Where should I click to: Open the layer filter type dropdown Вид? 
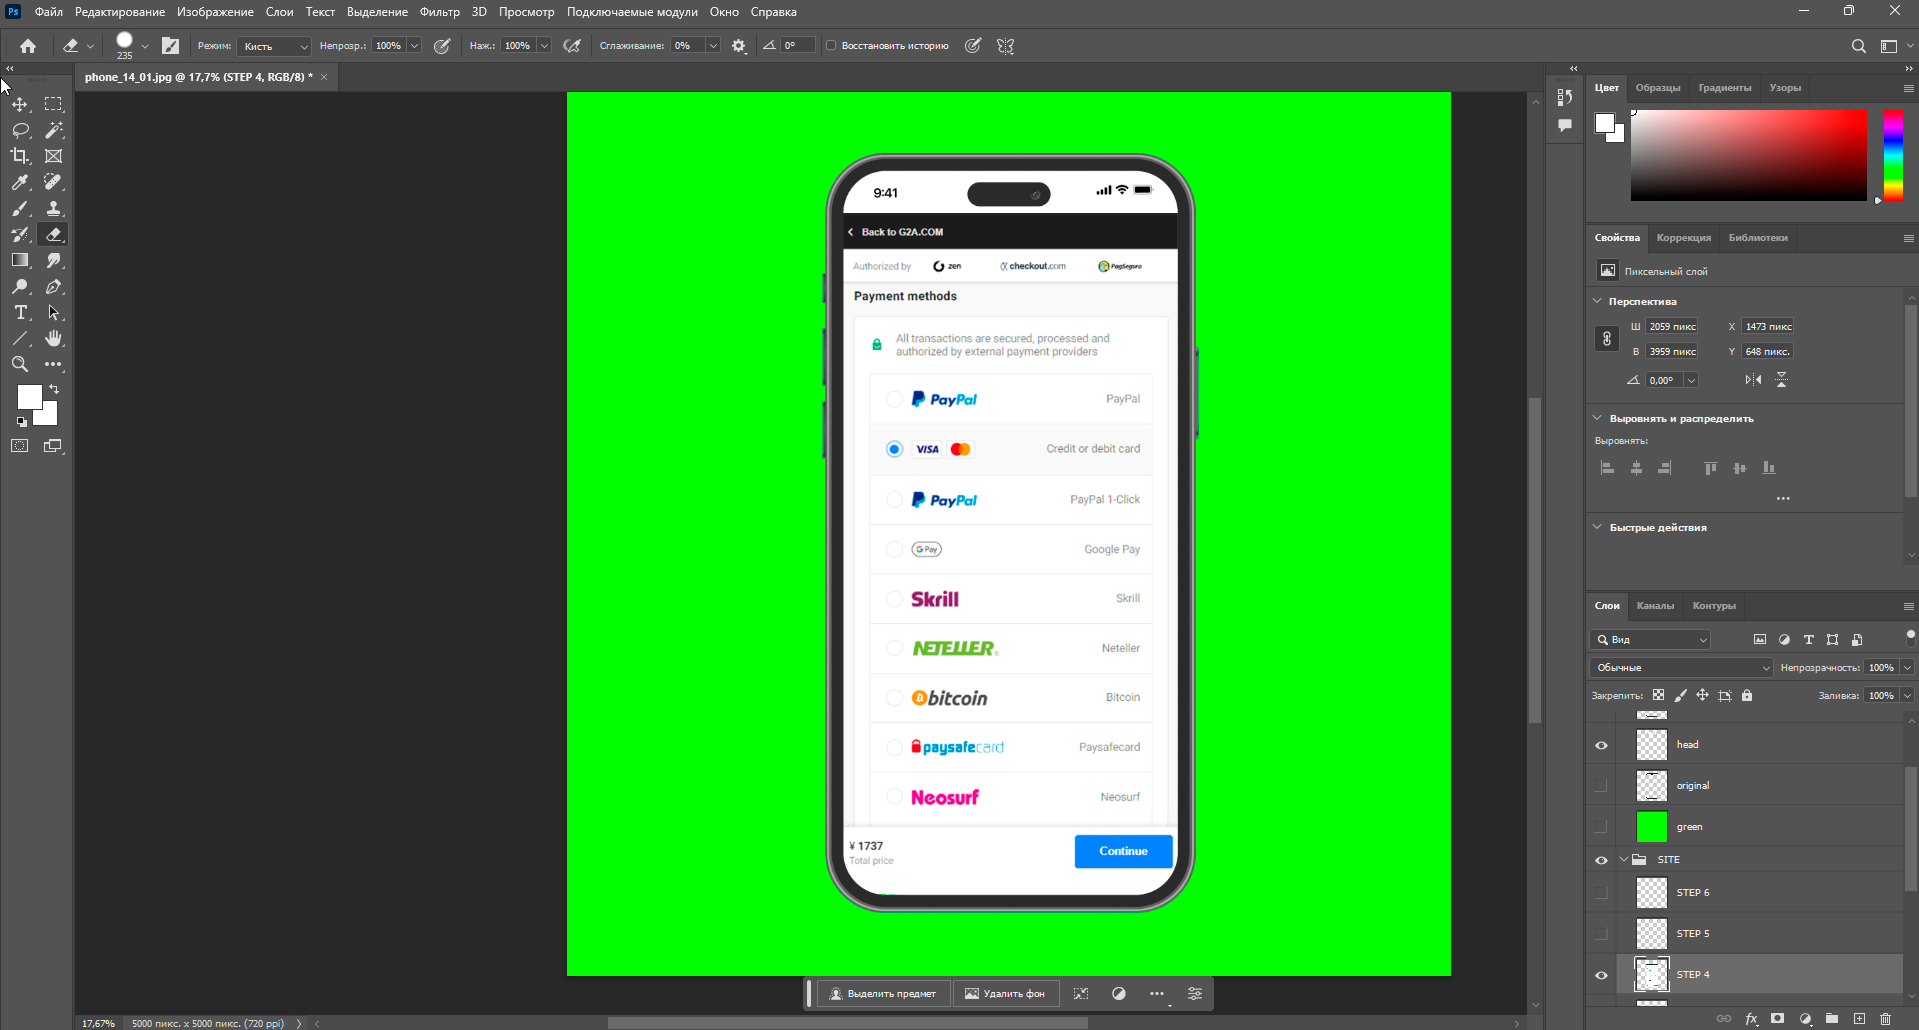coord(1650,640)
